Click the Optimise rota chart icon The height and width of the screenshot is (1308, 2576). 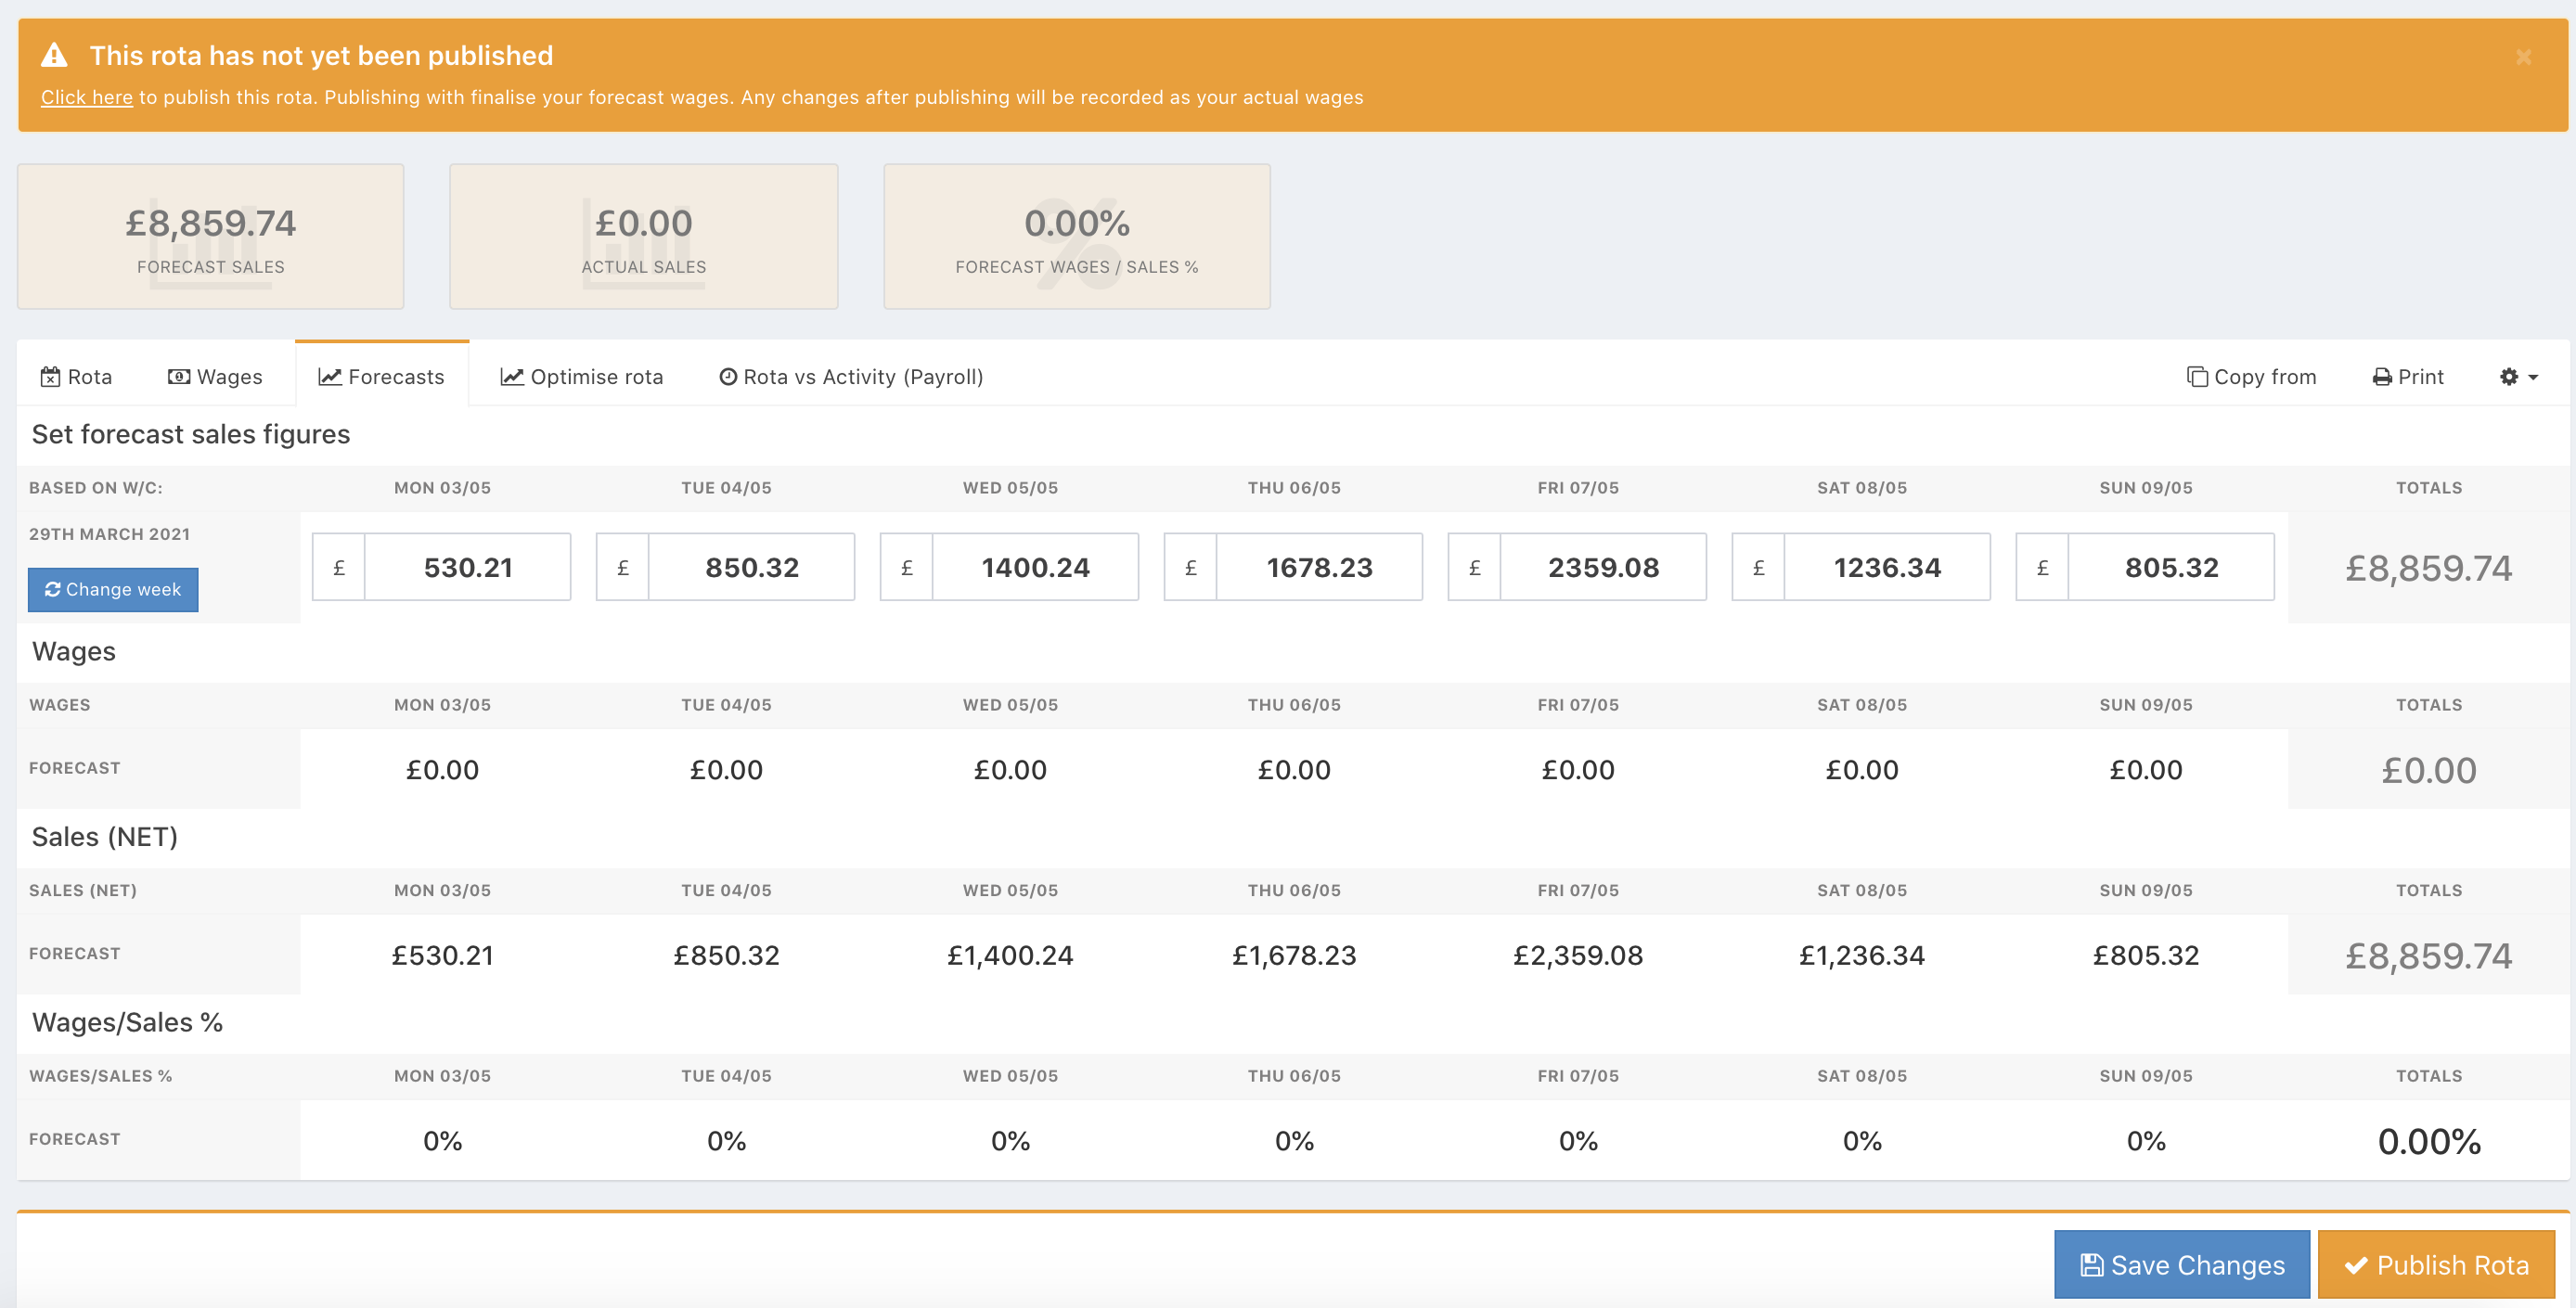(512, 377)
